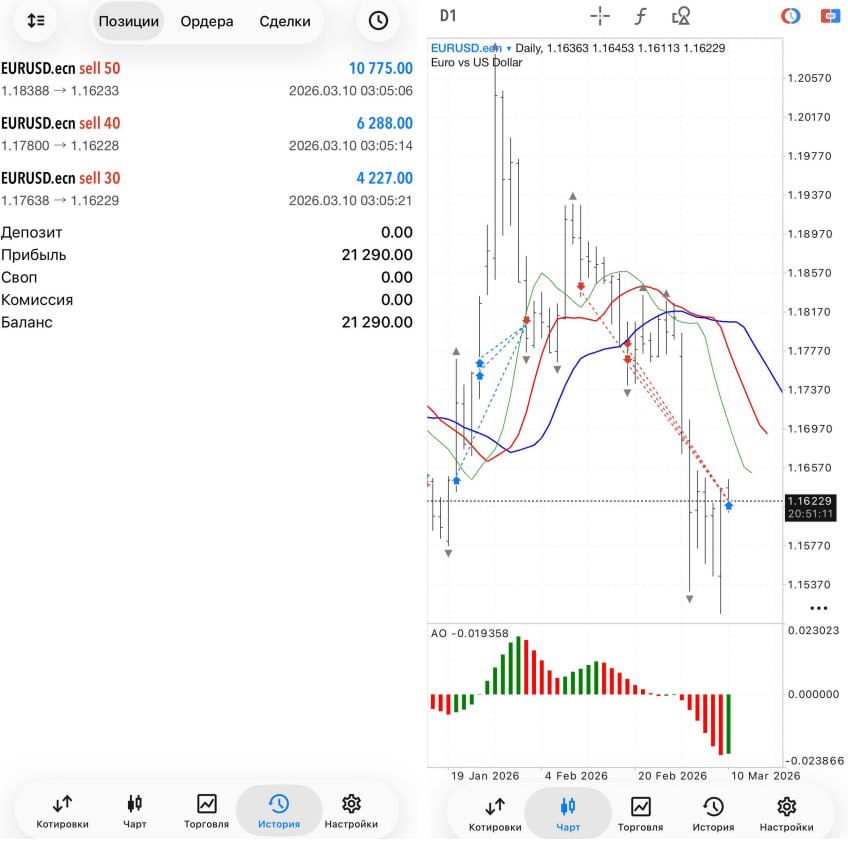Open the EURUSD.ecn sell 40 position
Screen dimensions: 848x849
click(x=206, y=134)
